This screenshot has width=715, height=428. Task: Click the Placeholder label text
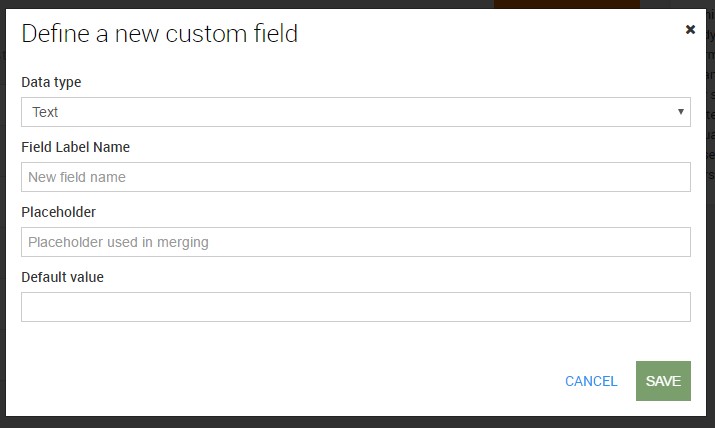58,212
